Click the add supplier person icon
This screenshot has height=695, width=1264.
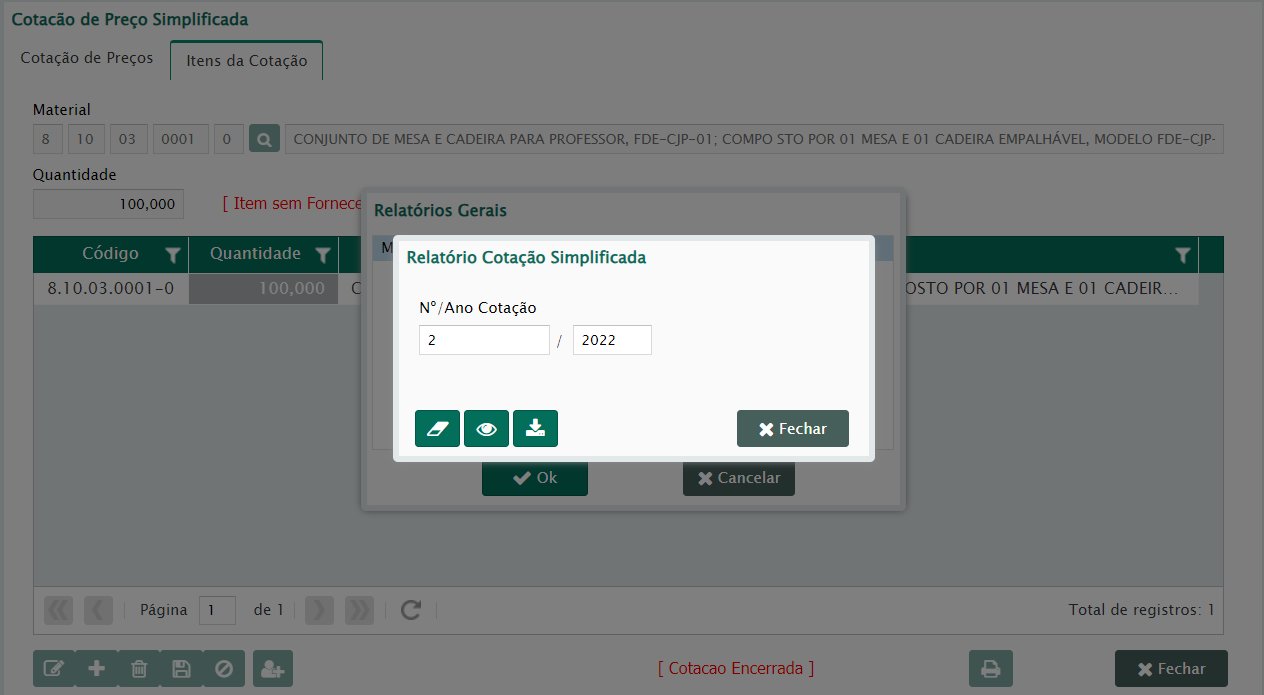[x=272, y=669]
